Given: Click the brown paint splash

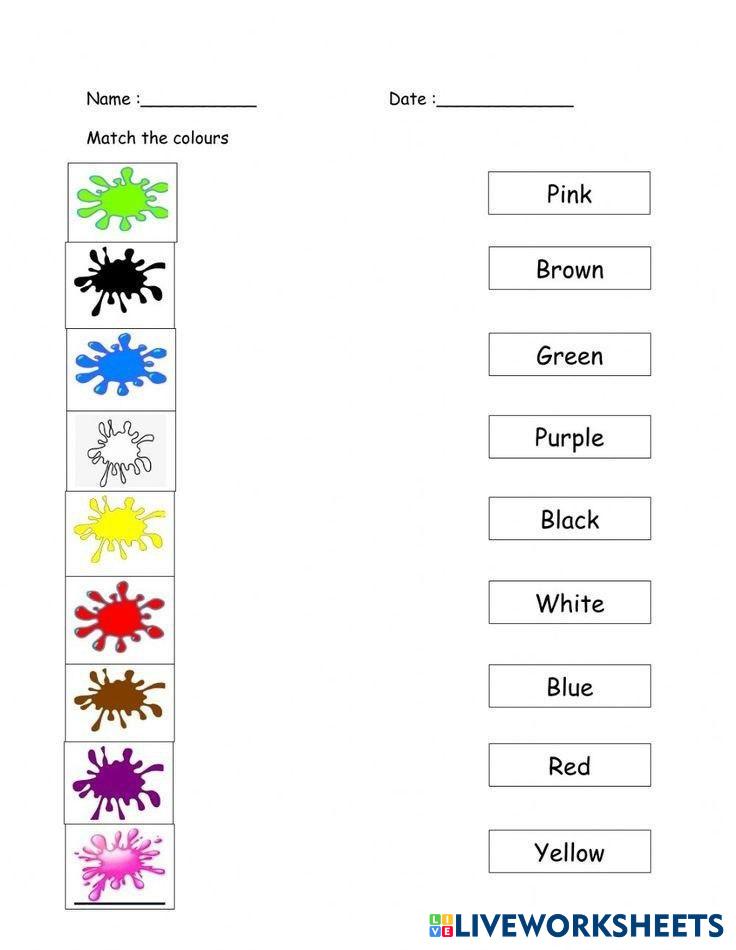Looking at the screenshot, I should (120, 699).
